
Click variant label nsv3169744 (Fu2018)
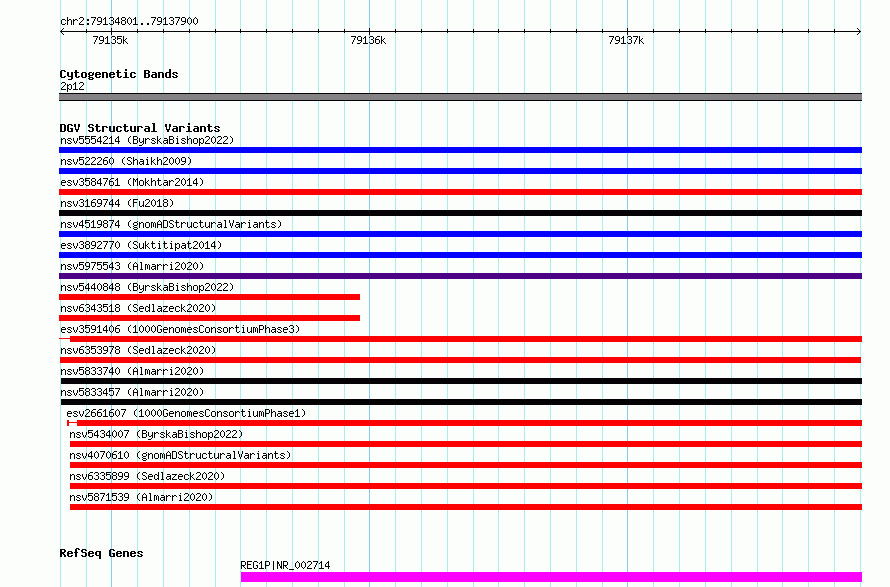[x=117, y=203]
